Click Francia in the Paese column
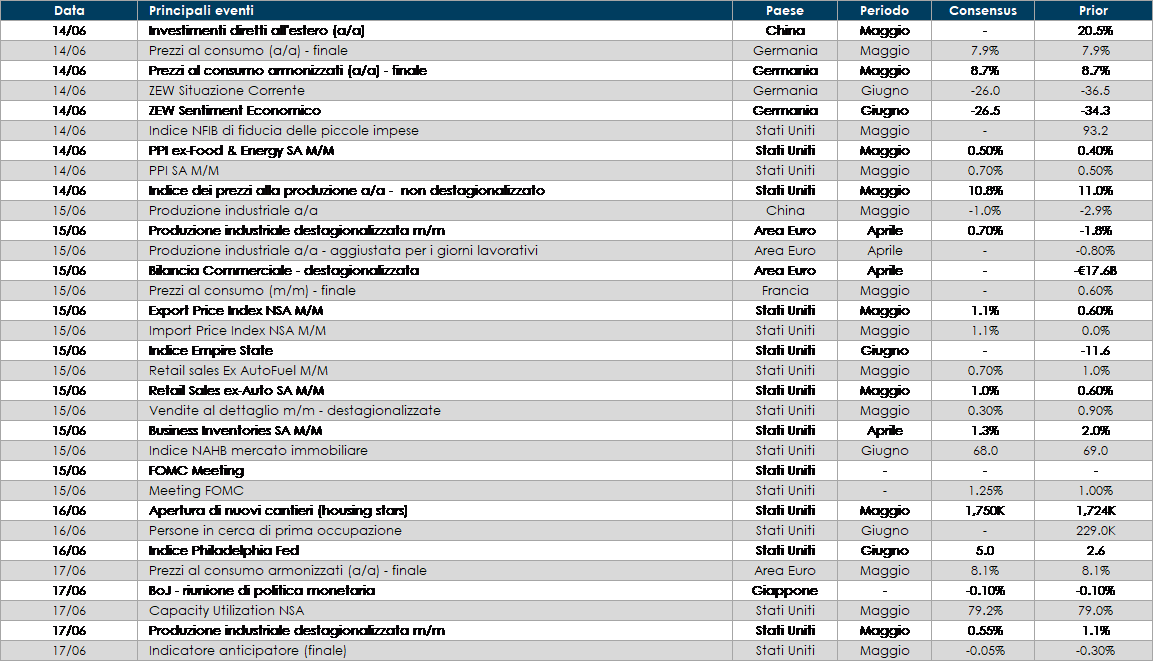 pyautogui.click(x=784, y=291)
